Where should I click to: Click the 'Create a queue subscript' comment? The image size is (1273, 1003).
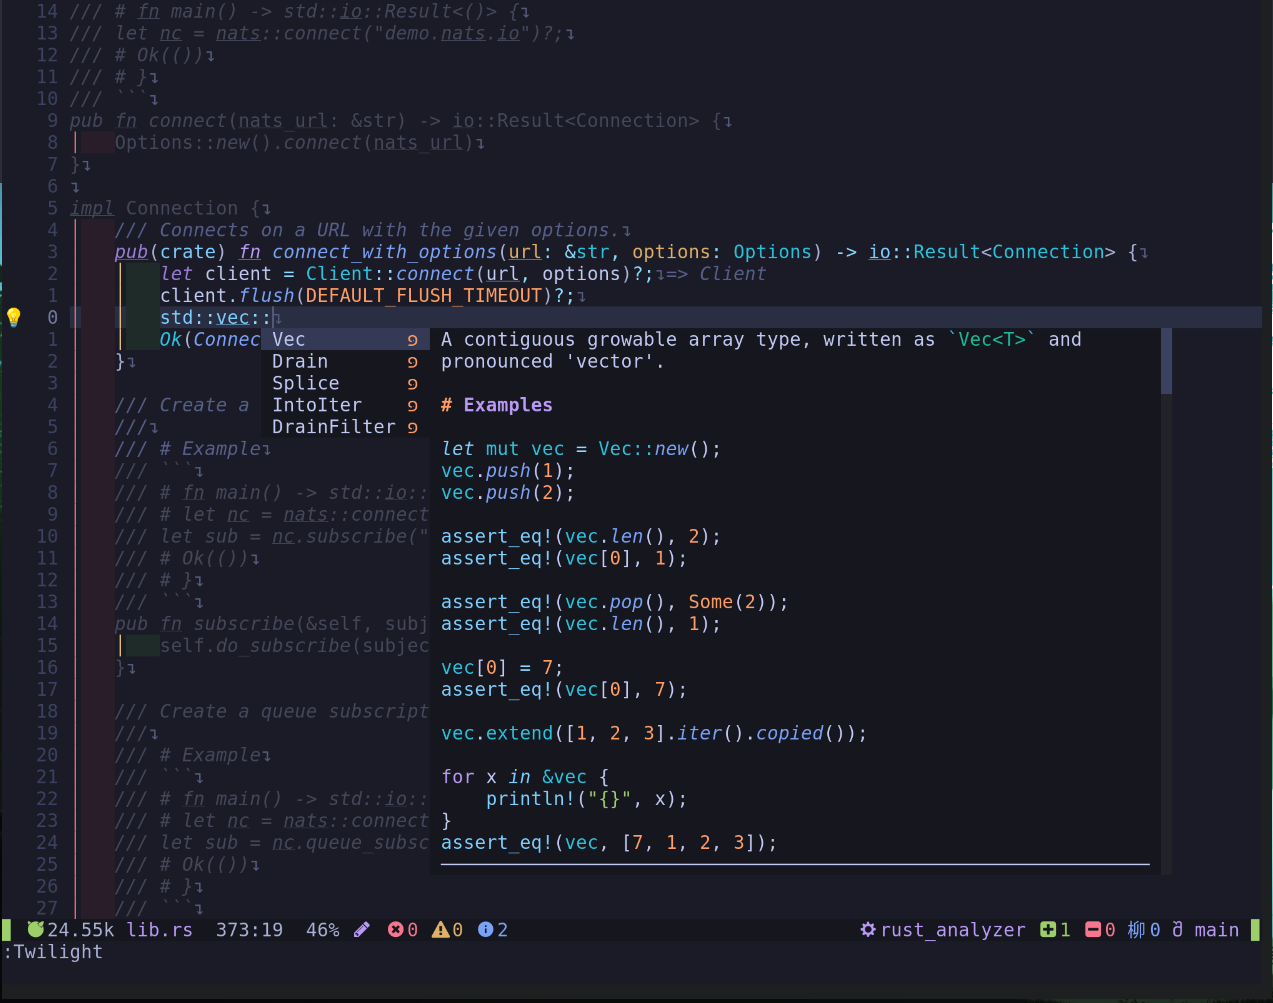pyautogui.click(x=272, y=712)
